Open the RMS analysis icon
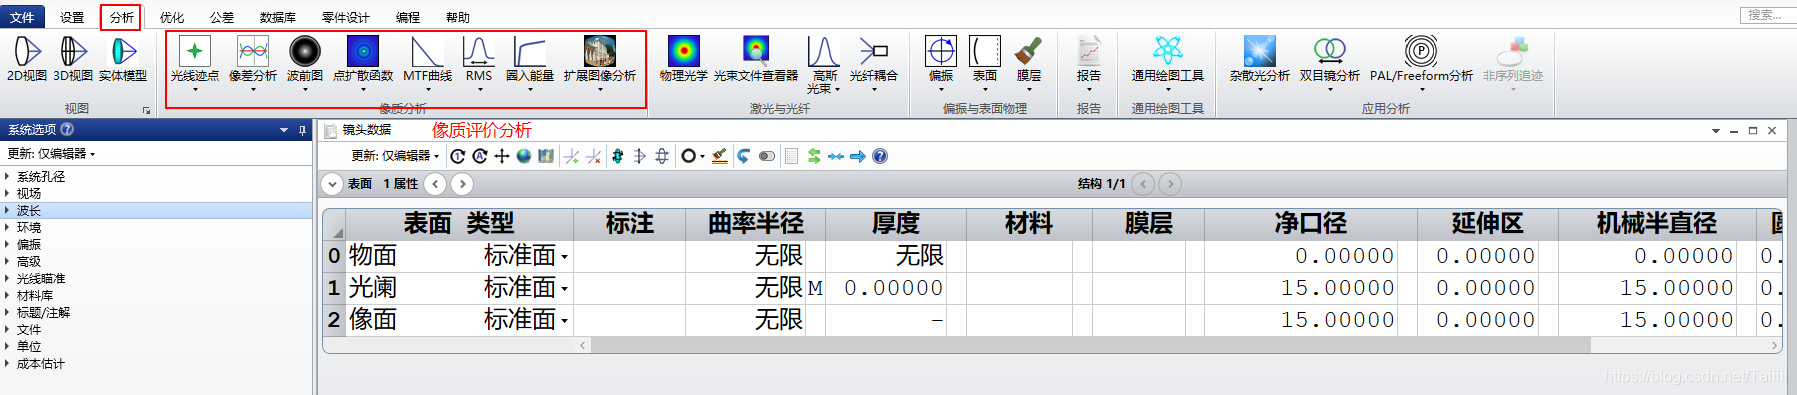 pos(479,51)
